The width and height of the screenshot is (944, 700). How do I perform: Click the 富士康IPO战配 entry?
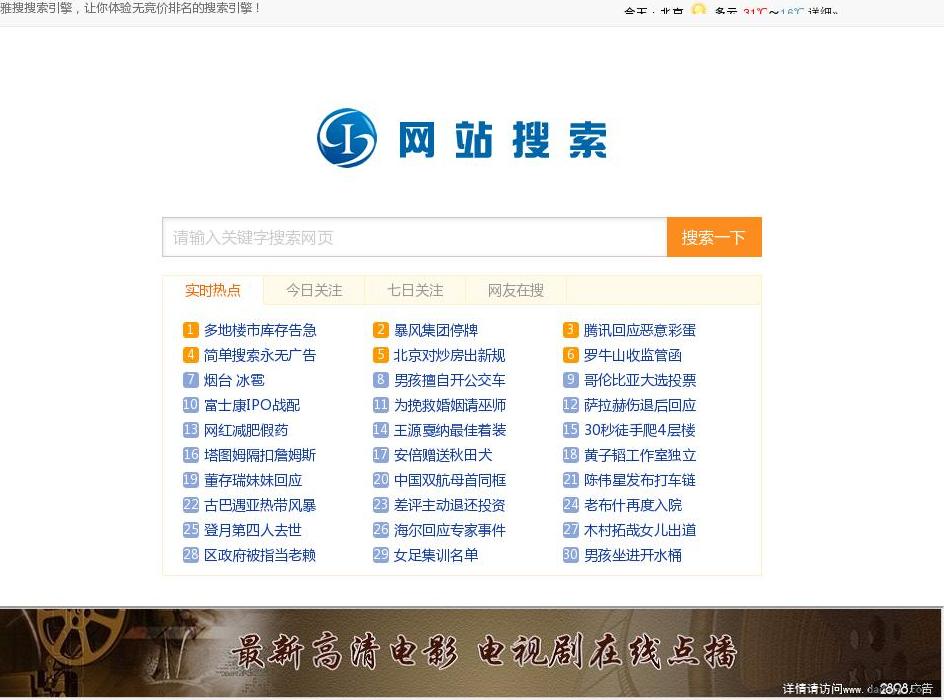[252, 405]
